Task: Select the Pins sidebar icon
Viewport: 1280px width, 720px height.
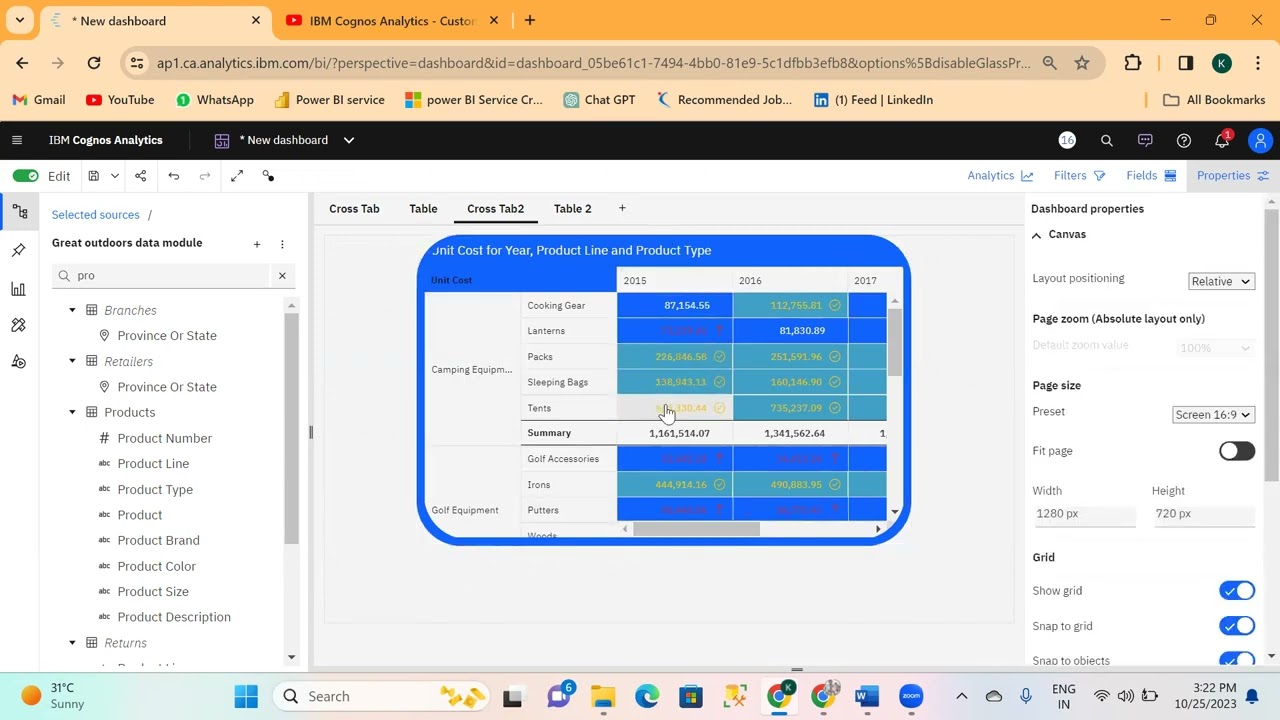Action: click(19, 250)
